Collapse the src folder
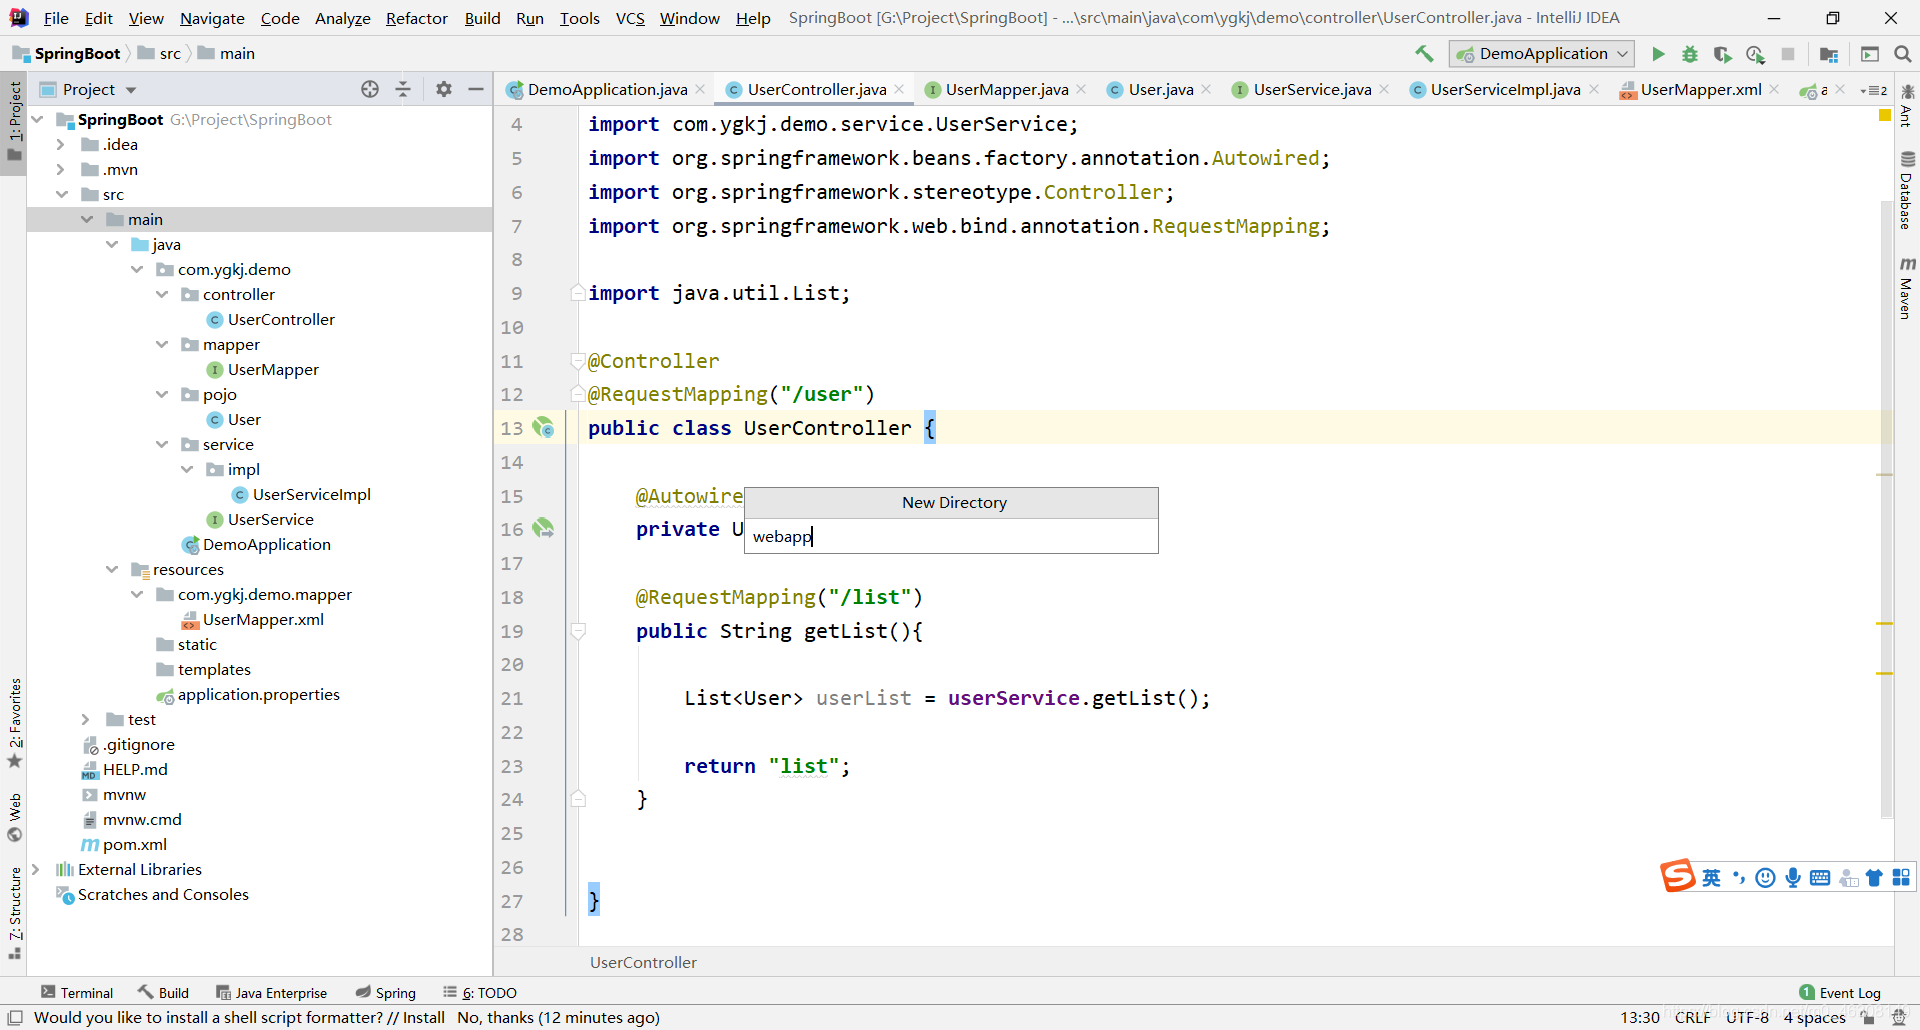The image size is (1920, 1030). point(61,195)
